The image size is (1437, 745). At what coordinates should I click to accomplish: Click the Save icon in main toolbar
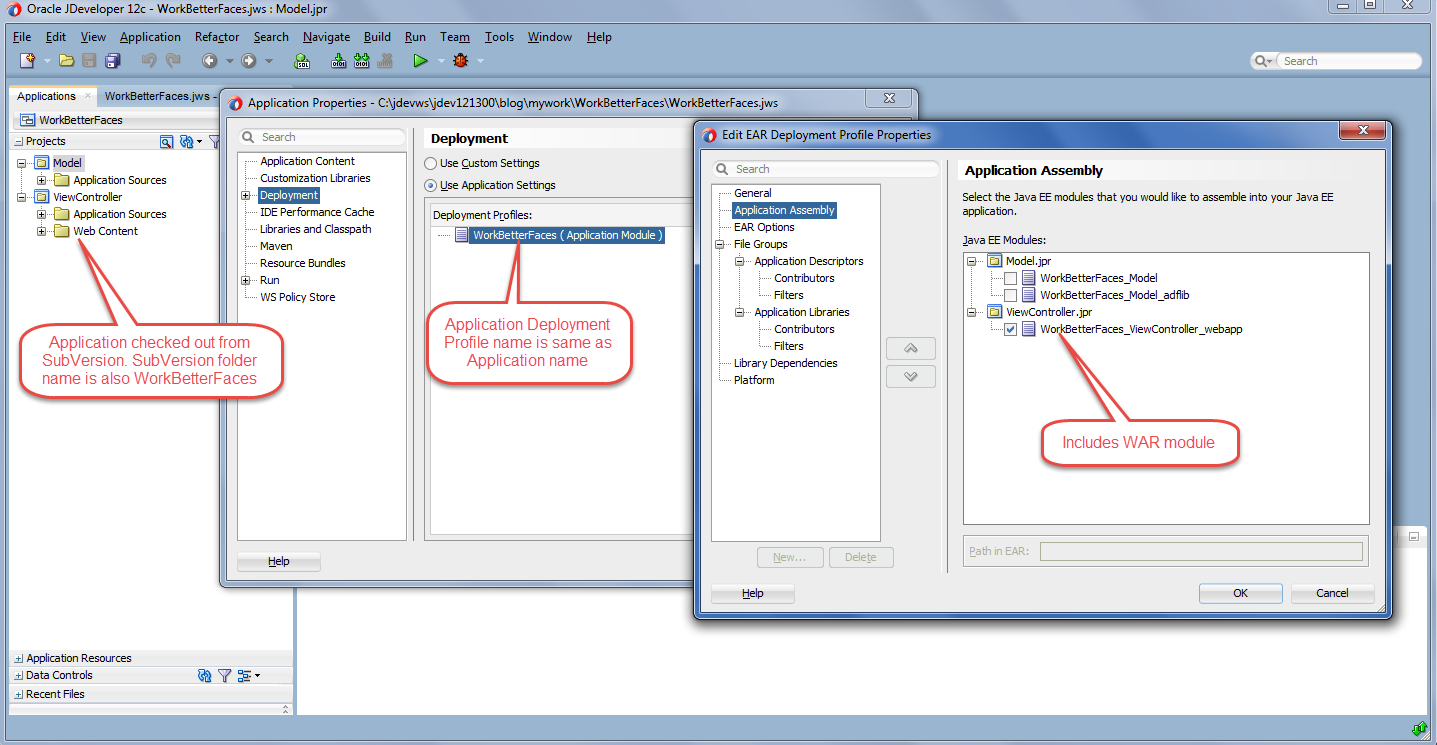click(x=89, y=61)
